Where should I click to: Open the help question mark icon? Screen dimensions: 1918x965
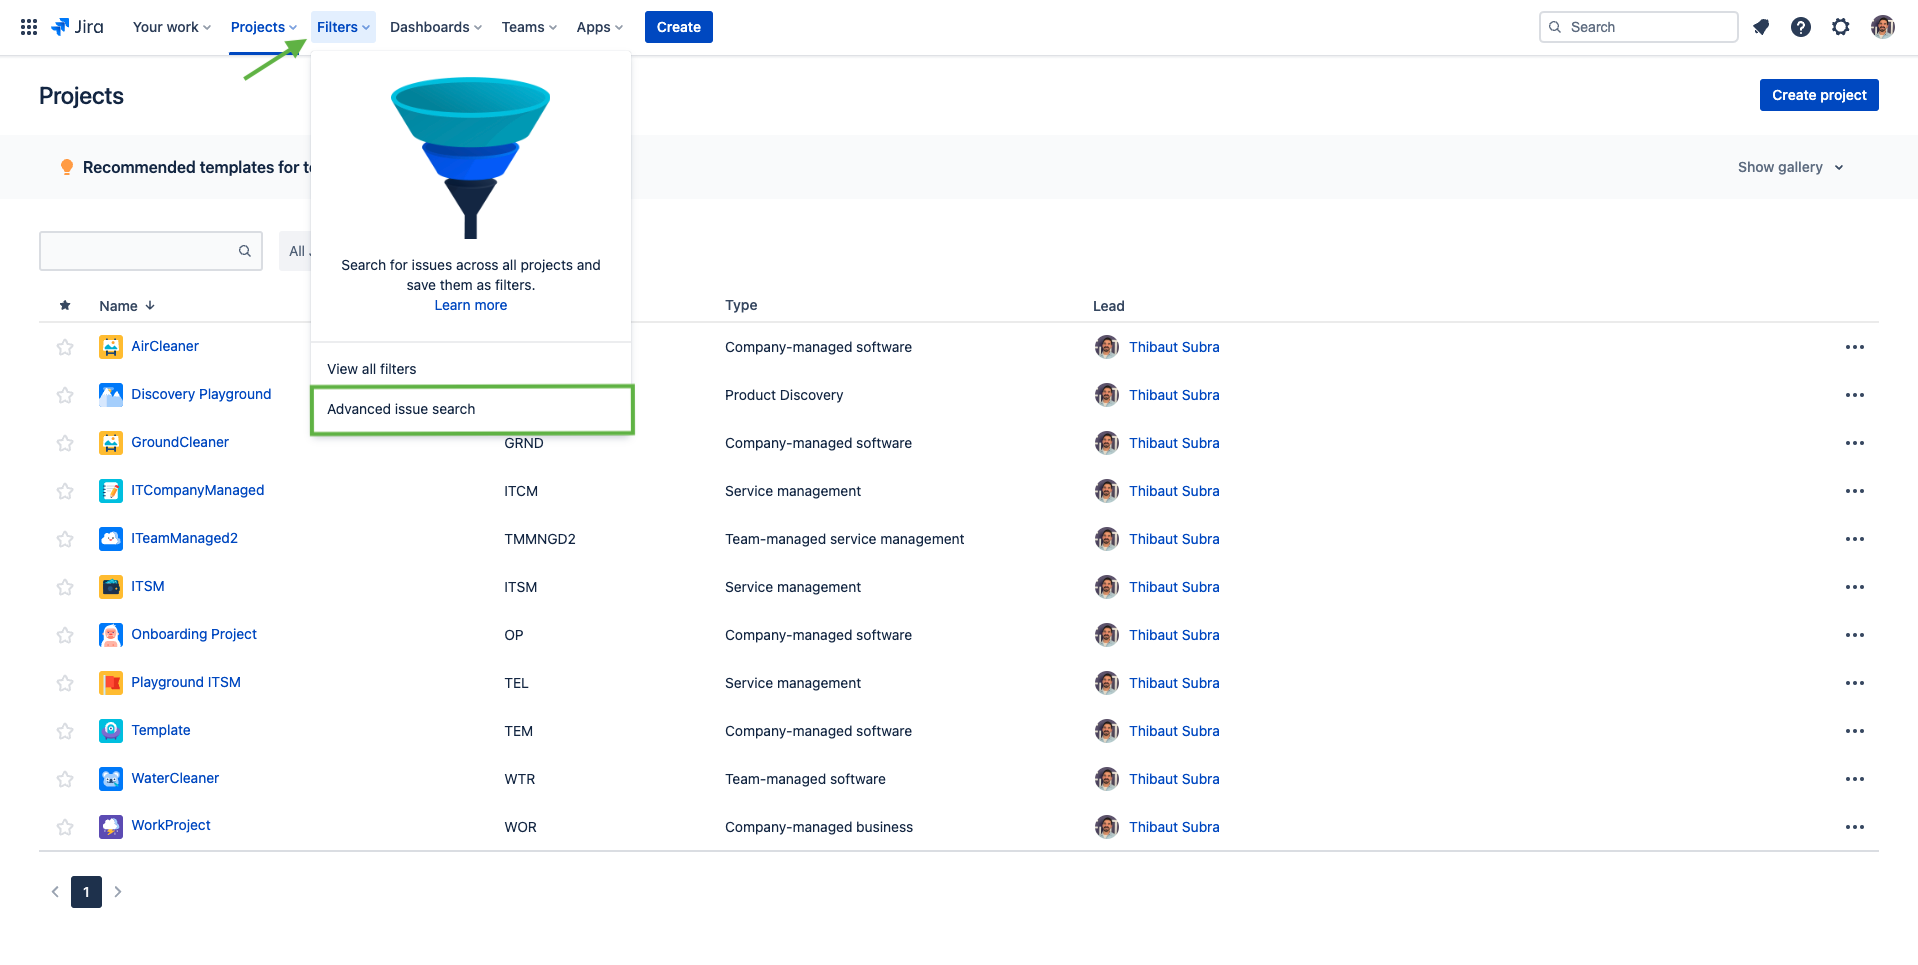[1801, 27]
